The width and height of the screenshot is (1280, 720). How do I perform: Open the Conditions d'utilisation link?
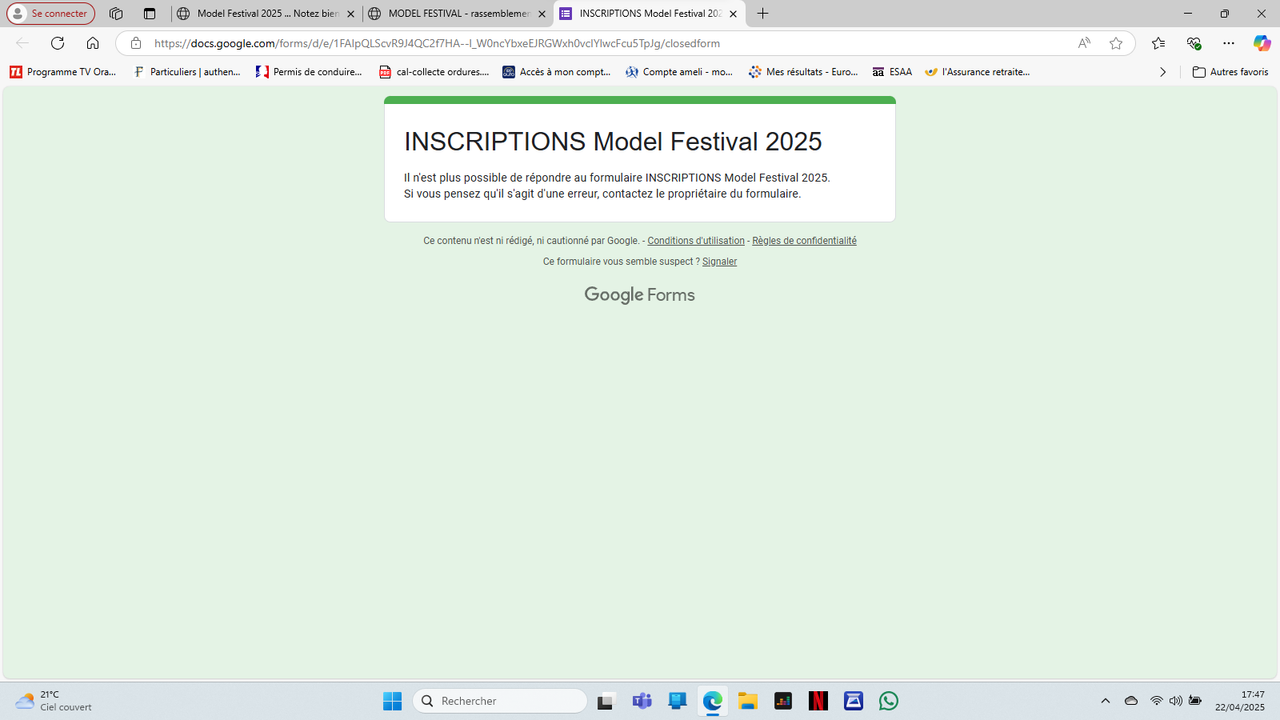click(x=696, y=241)
